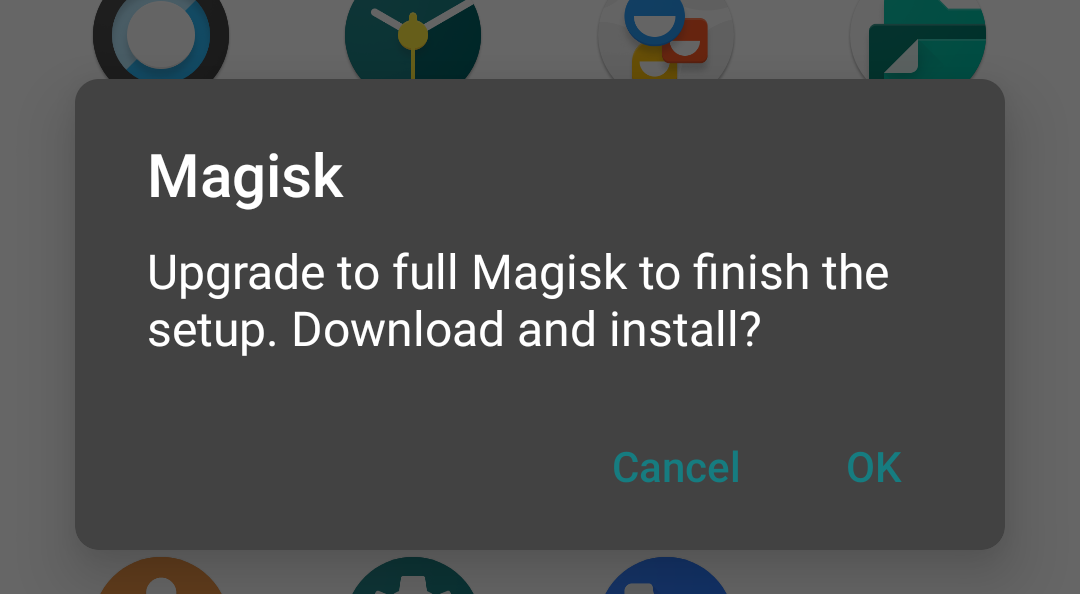
Task: Open the green Files folder app
Action: click(918, 38)
